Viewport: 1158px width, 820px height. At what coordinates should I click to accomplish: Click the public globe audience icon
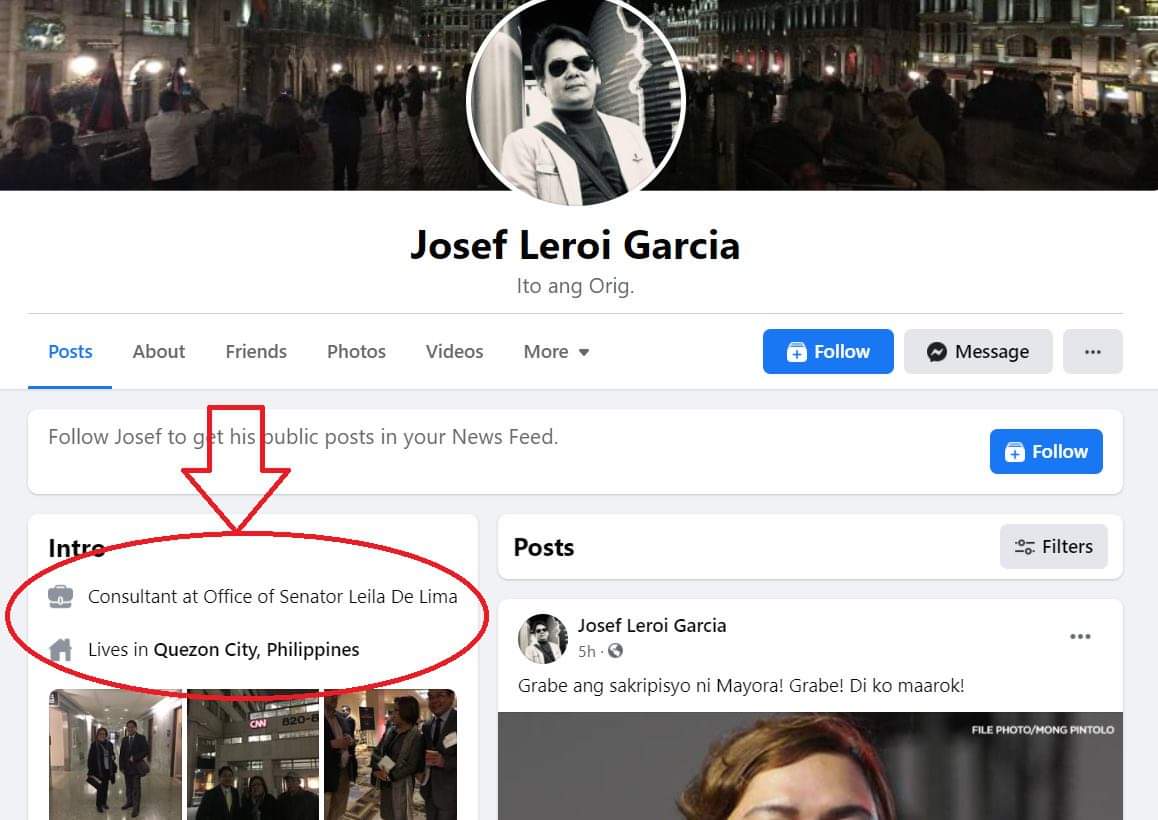[x=615, y=651]
